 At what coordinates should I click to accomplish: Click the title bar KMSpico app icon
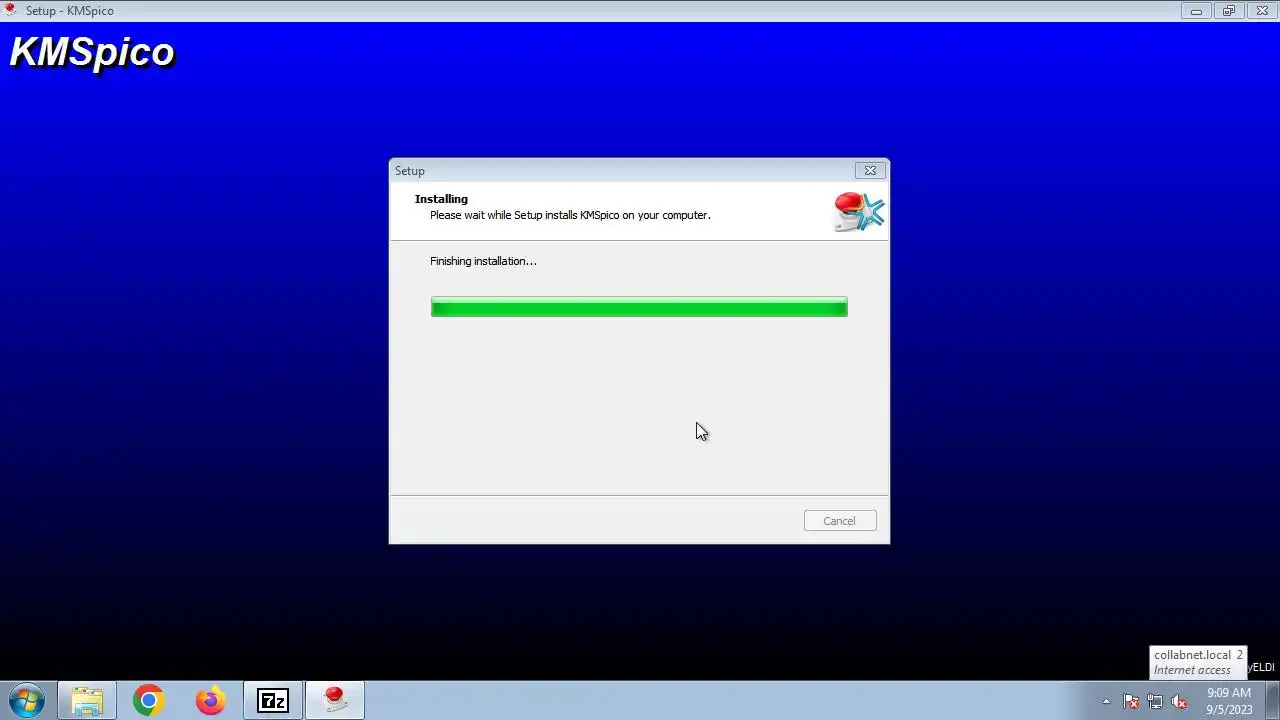pyautogui.click(x=12, y=10)
